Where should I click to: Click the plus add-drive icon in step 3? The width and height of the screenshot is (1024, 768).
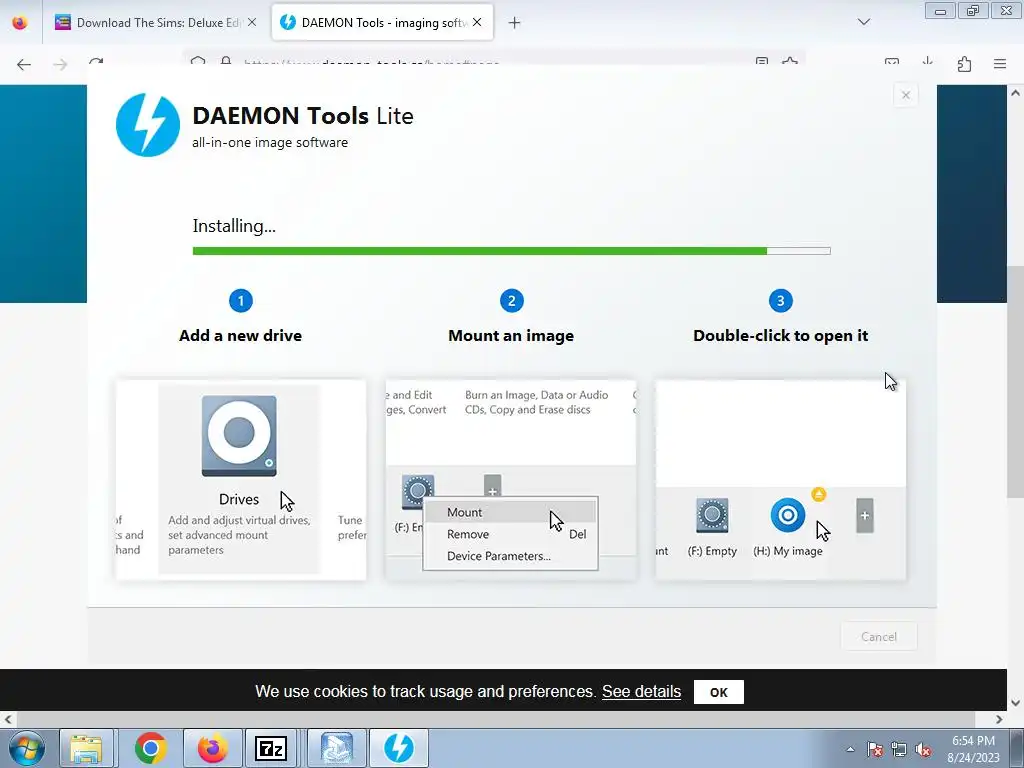[x=865, y=516]
